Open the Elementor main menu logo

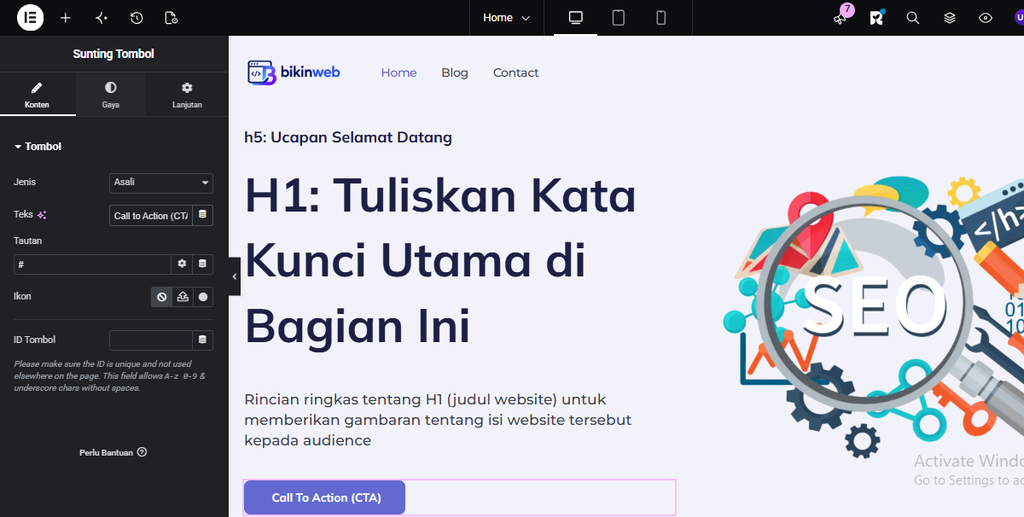click(30, 18)
